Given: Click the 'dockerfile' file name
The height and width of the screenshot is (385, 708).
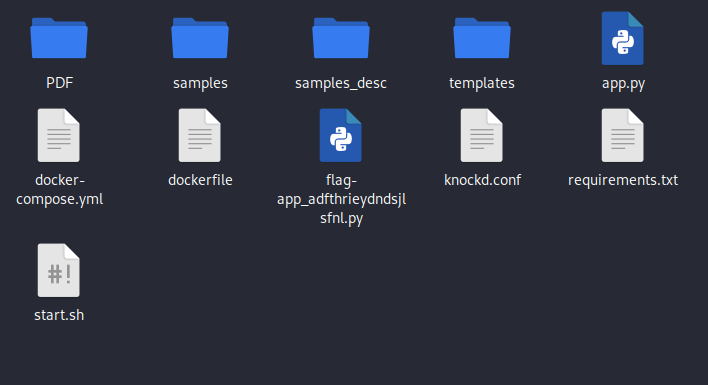Looking at the screenshot, I should pos(200,180).
